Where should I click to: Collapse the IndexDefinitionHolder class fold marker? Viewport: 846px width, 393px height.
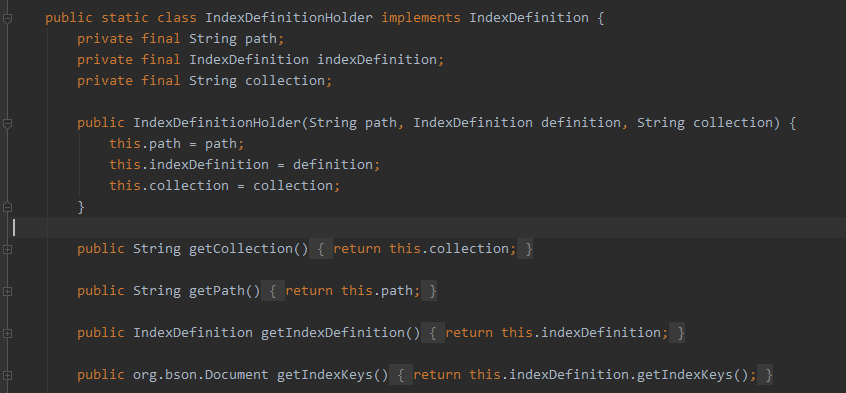pyautogui.click(x=7, y=18)
